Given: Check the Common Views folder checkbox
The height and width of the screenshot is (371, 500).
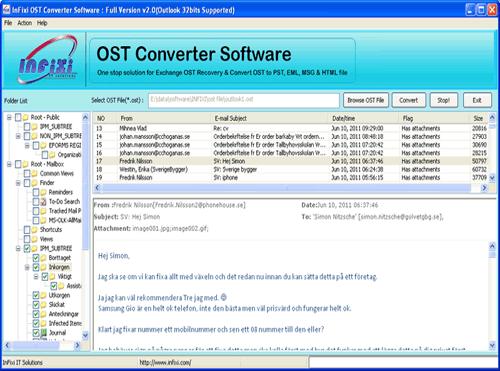Looking at the screenshot, I should click(x=27, y=173).
